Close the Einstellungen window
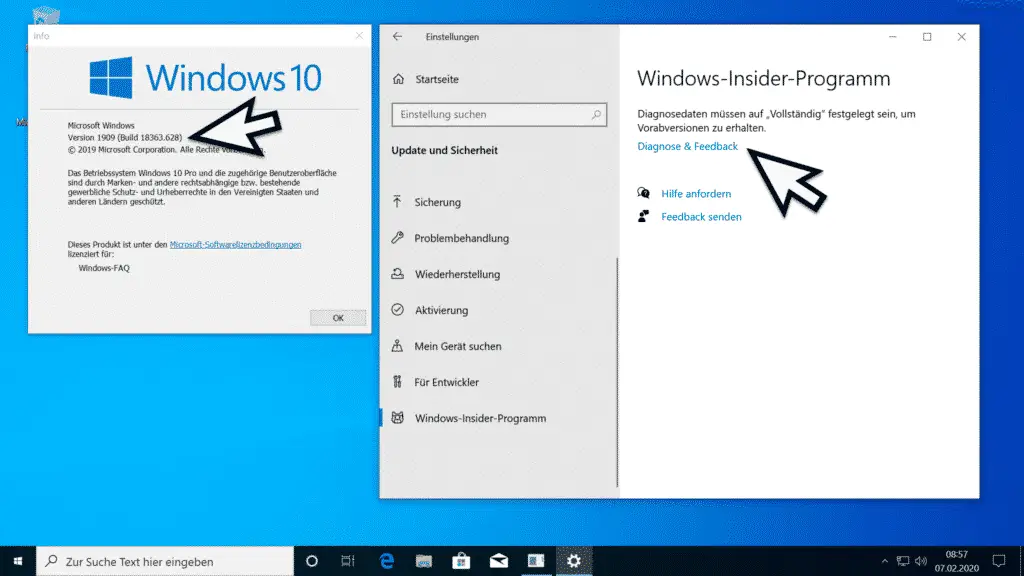Viewport: 1024px width, 576px height. pos(961,37)
